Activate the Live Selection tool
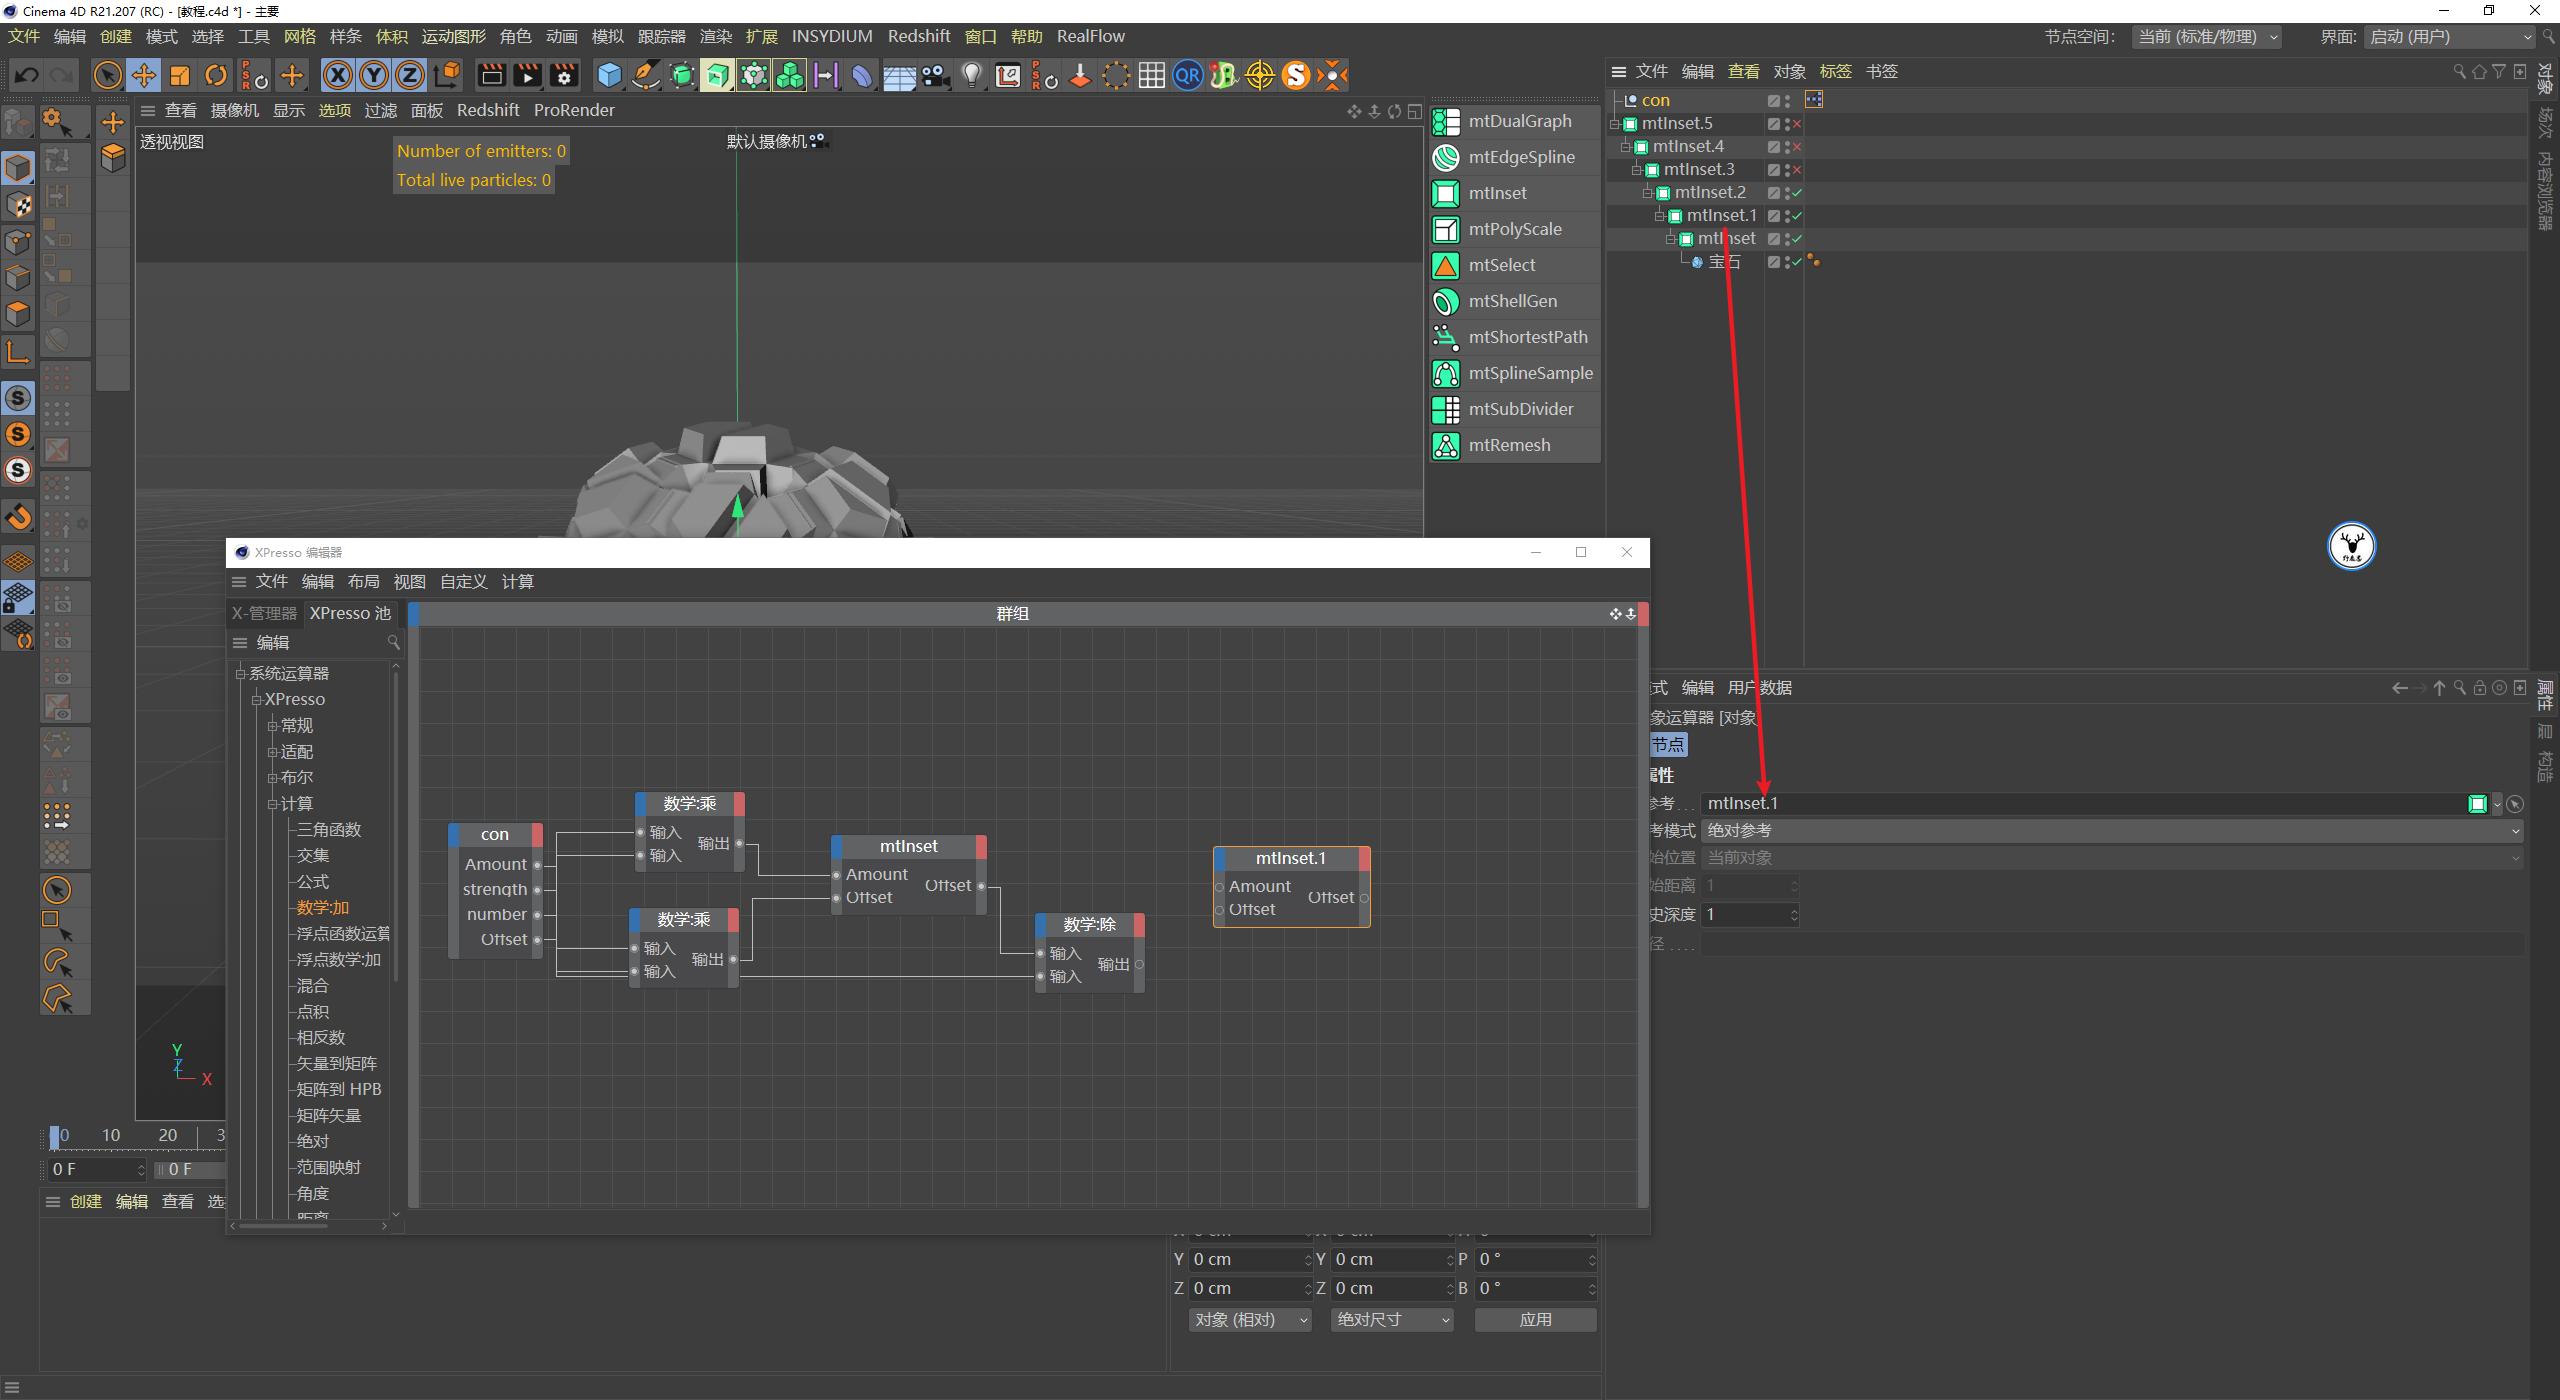Viewport: 2560px width, 1400px height. [108, 75]
